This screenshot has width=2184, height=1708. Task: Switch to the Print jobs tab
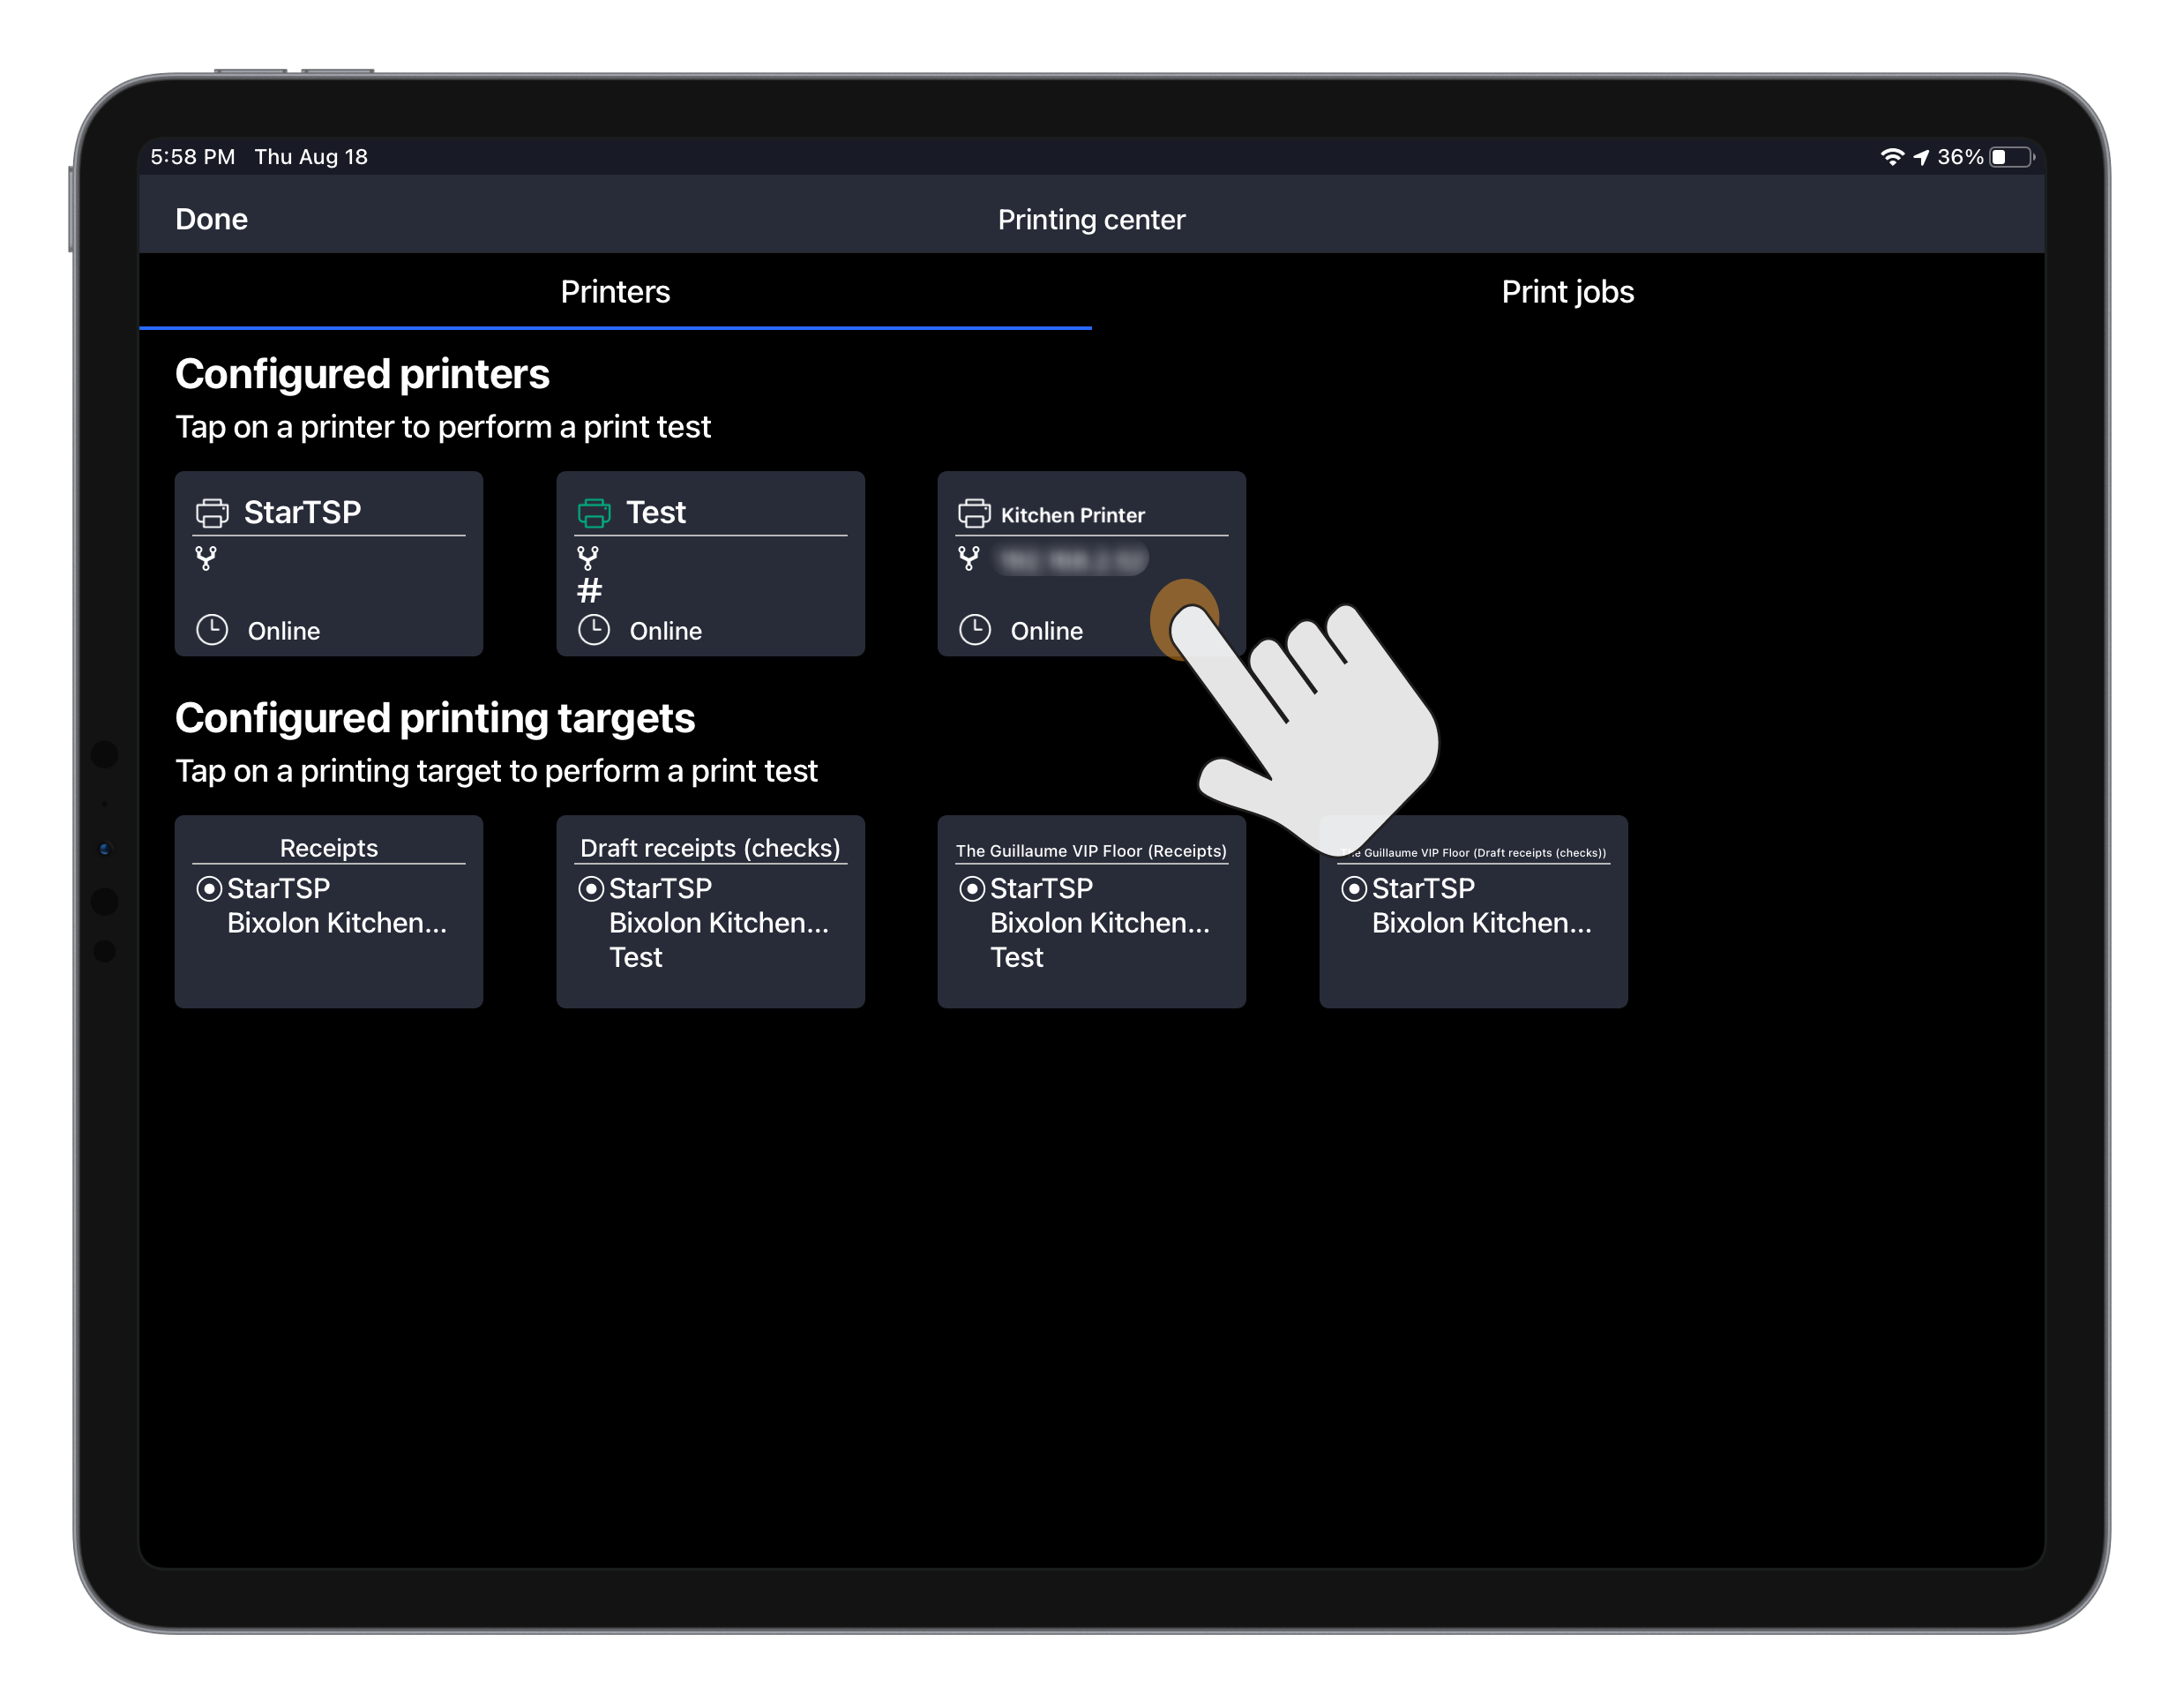[1567, 292]
